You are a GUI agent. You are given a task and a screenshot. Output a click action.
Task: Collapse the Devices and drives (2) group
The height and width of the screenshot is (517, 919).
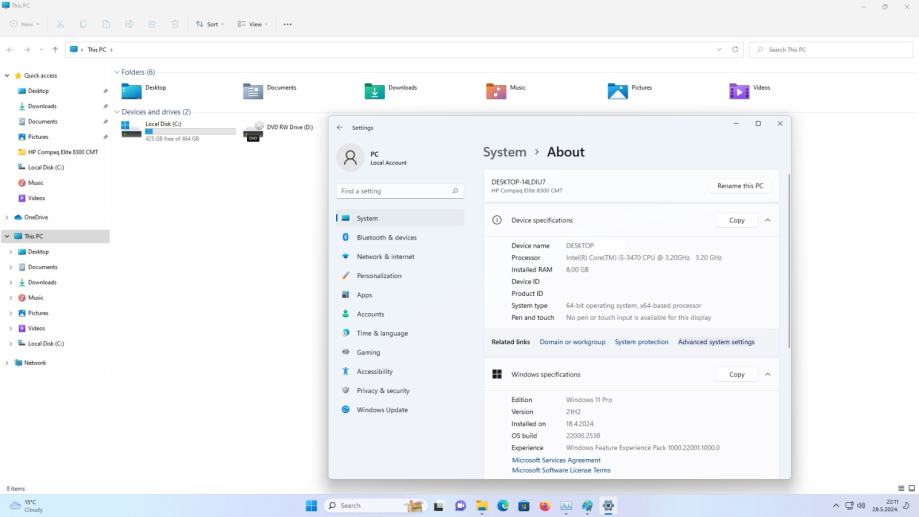click(117, 111)
